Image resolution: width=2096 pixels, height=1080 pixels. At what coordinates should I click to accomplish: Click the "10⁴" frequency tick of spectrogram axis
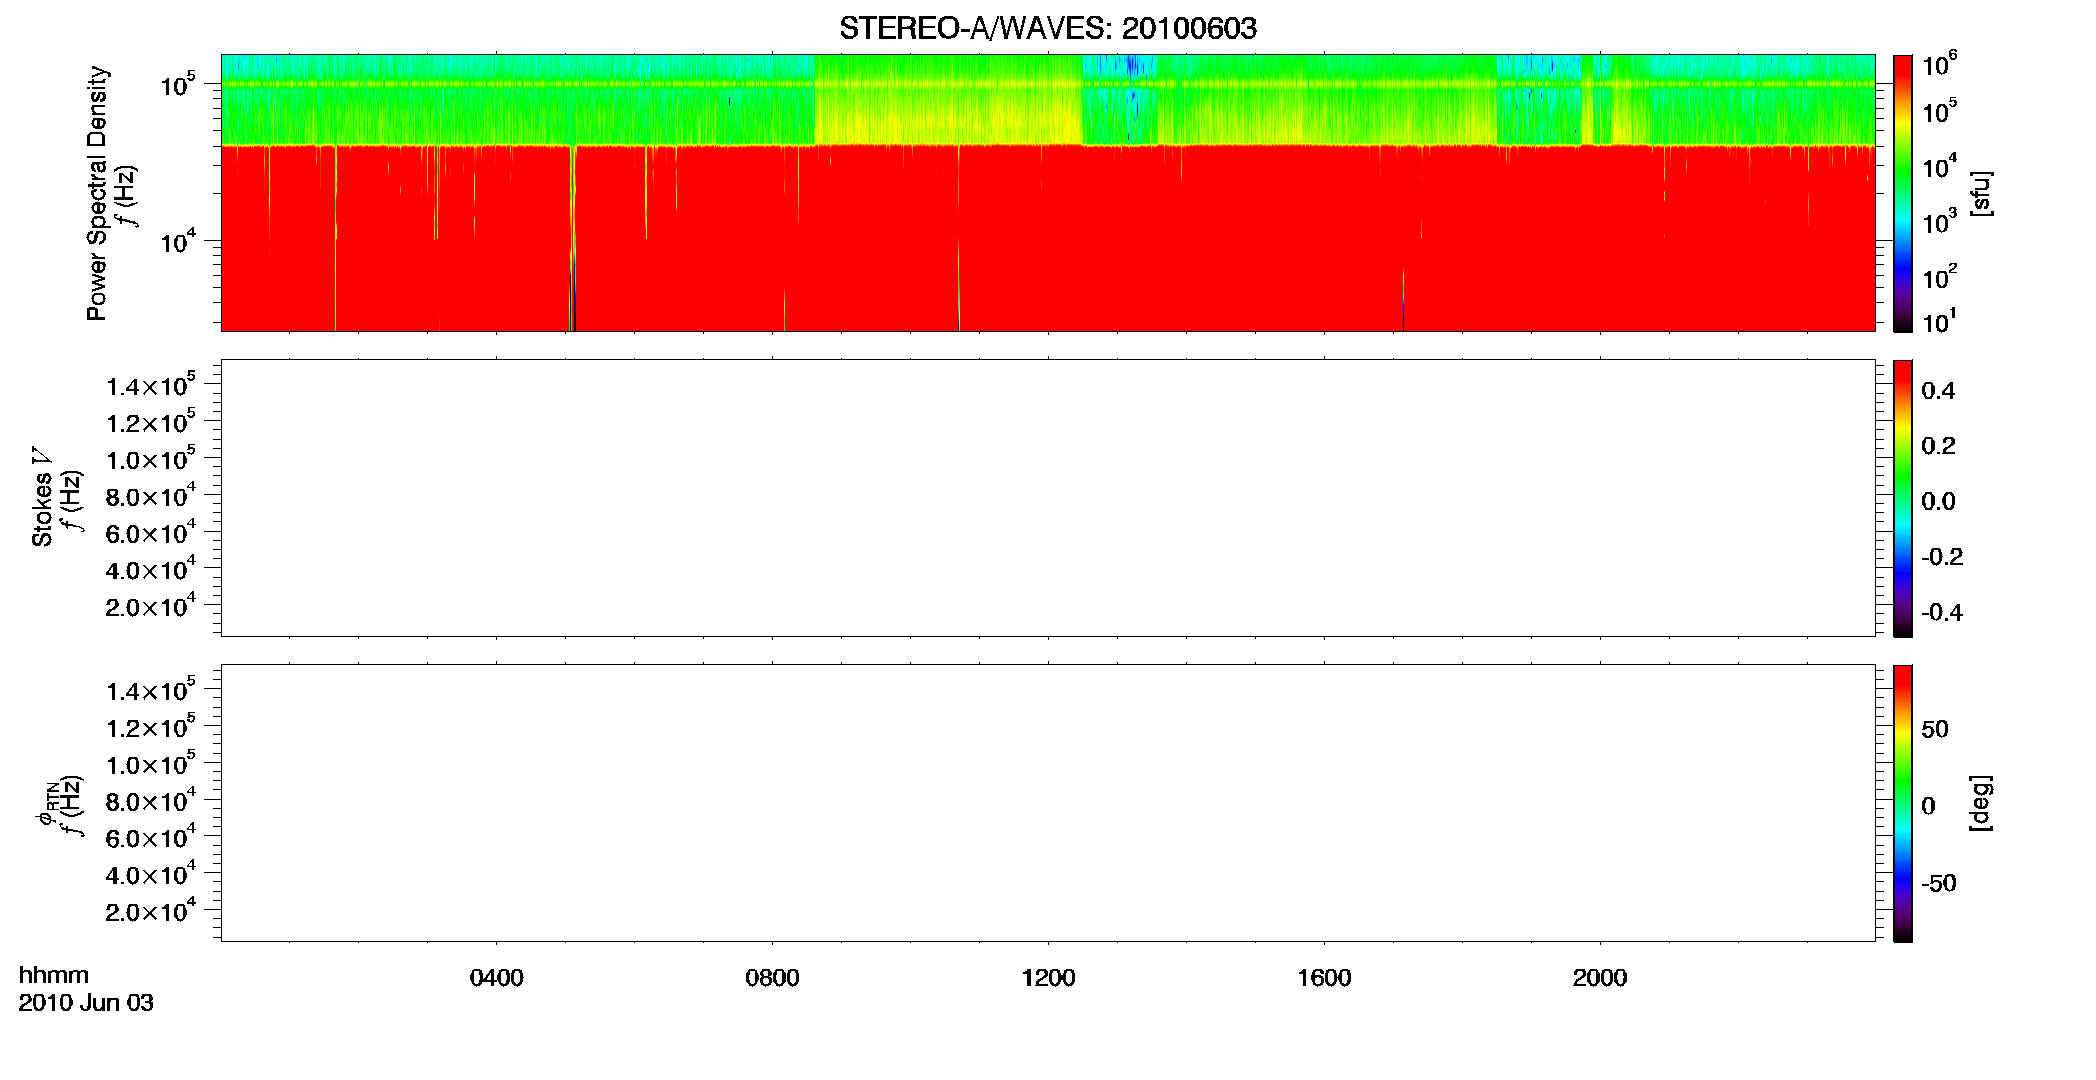click(x=177, y=241)
